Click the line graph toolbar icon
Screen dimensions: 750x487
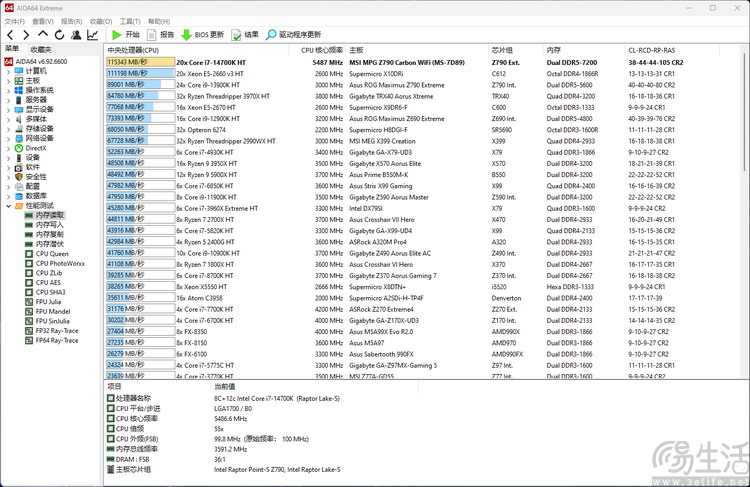(92, 34)
